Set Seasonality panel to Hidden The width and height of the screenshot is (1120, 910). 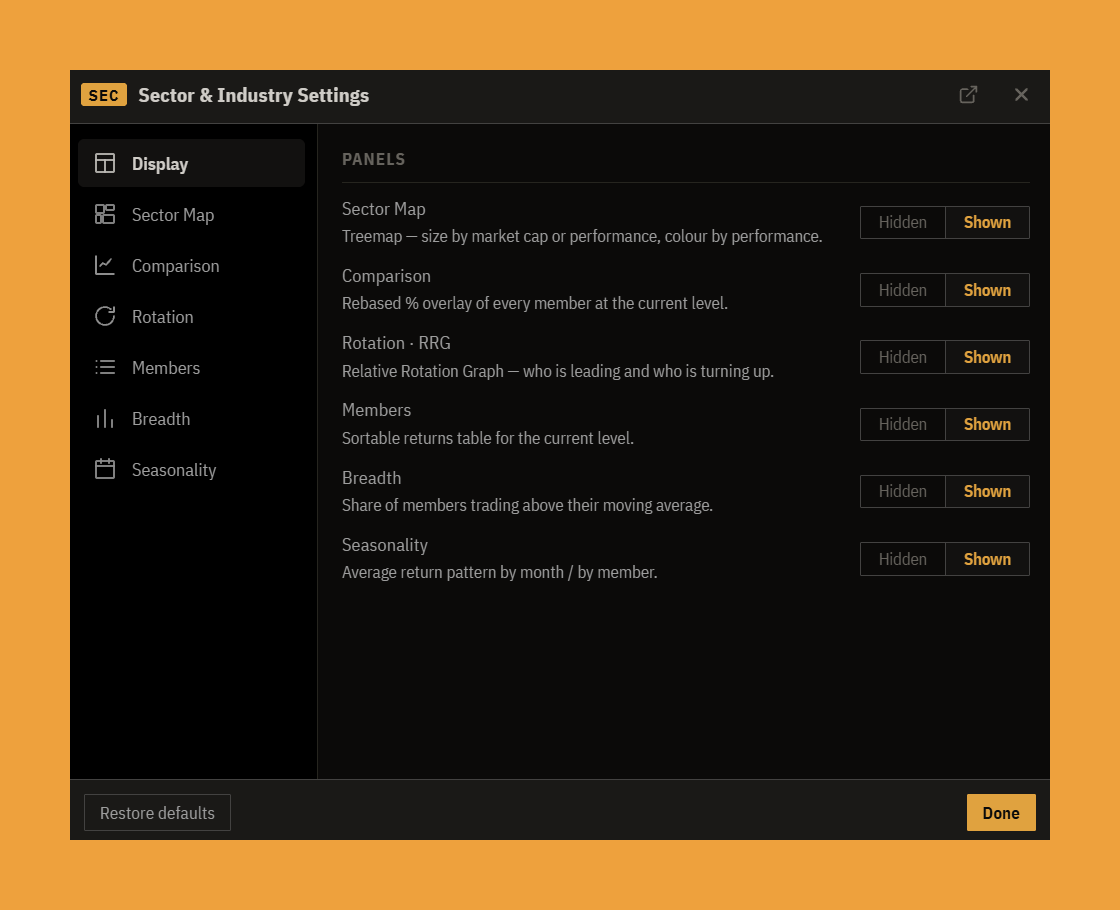click(x=903, y=559)
